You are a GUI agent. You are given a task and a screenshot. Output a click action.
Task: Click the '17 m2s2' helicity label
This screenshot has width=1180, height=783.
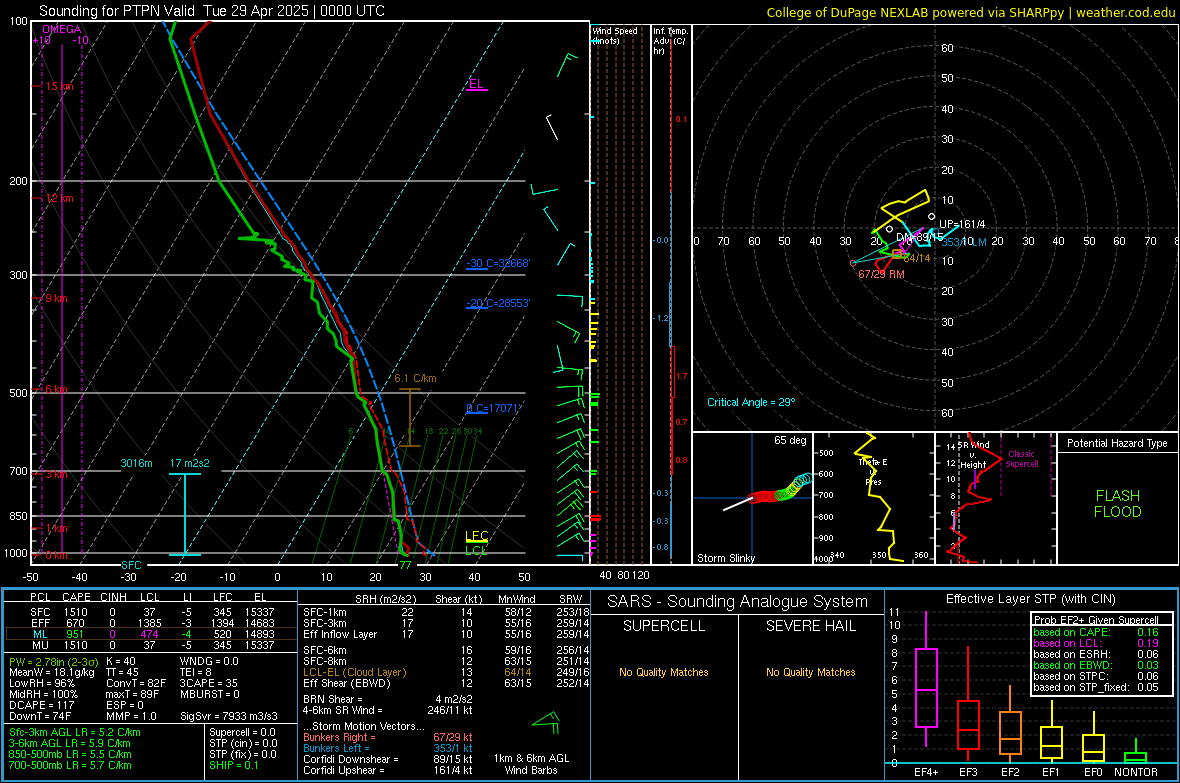click(190, 463)
